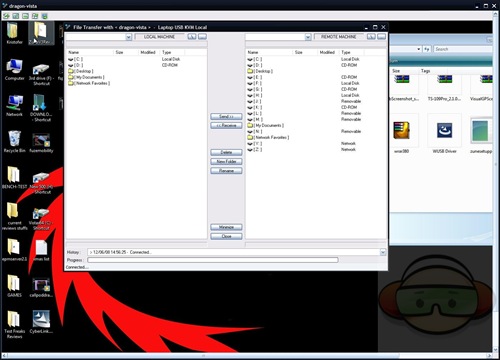Click the << Receive button
Screen dimensions: 500x360
226,125
